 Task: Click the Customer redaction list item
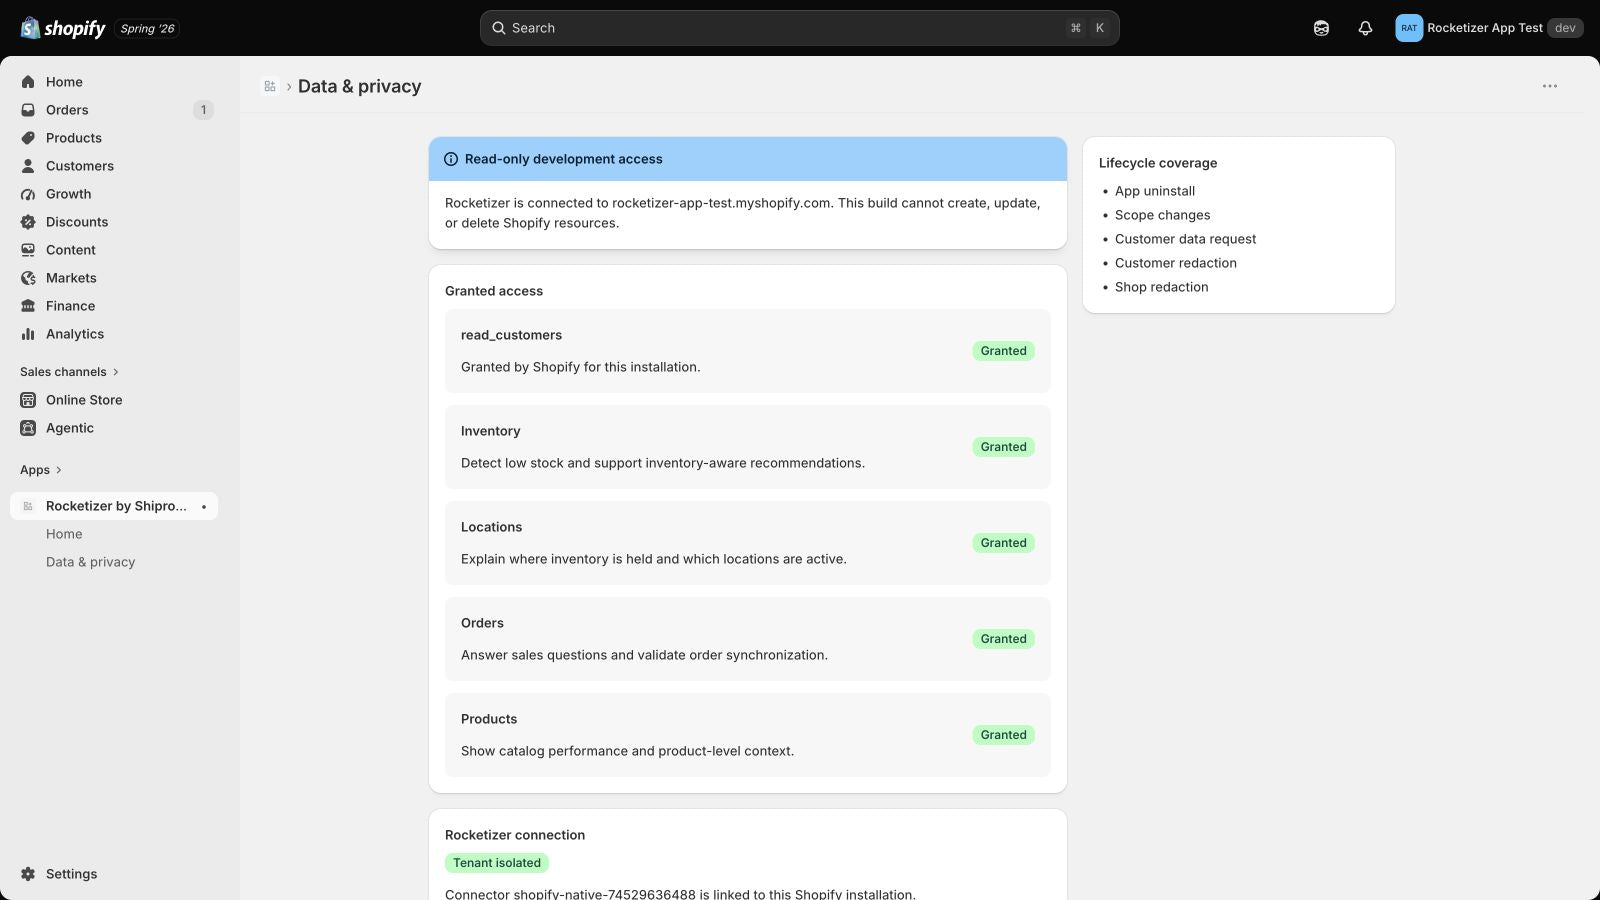click(x=1176, y=263)
